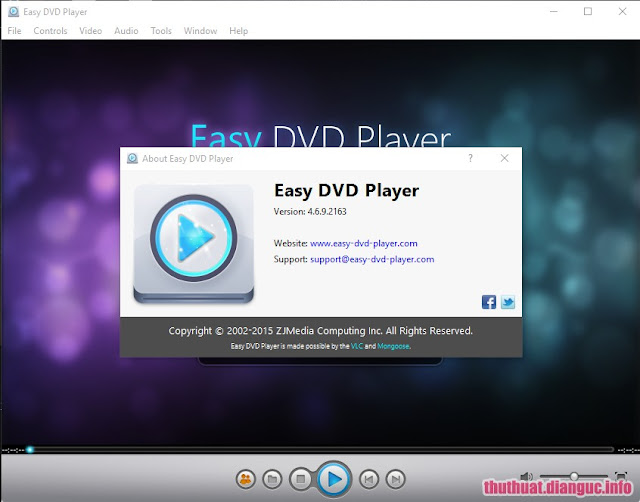Open the Mongoose credit link
Image resolution: width=640 pixels, height=502 pixels.
pos(393,346)
